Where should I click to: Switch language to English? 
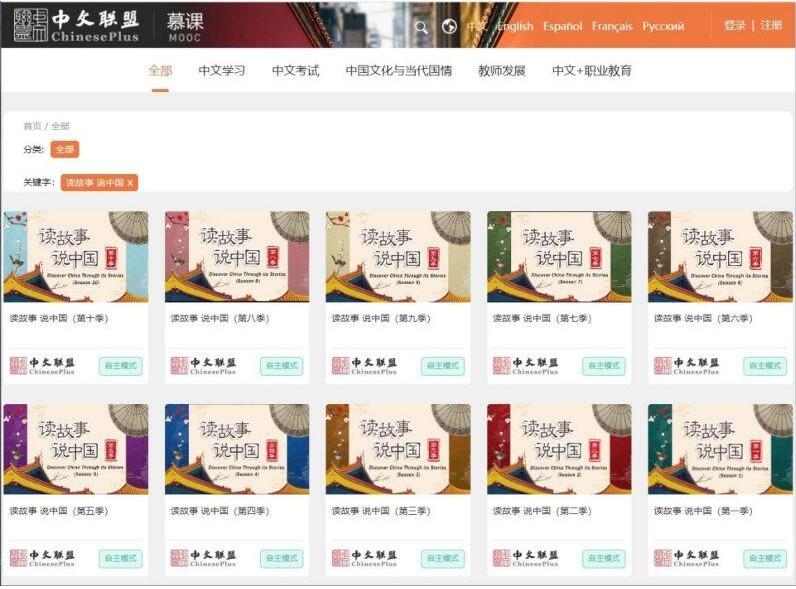click(515, 27)
